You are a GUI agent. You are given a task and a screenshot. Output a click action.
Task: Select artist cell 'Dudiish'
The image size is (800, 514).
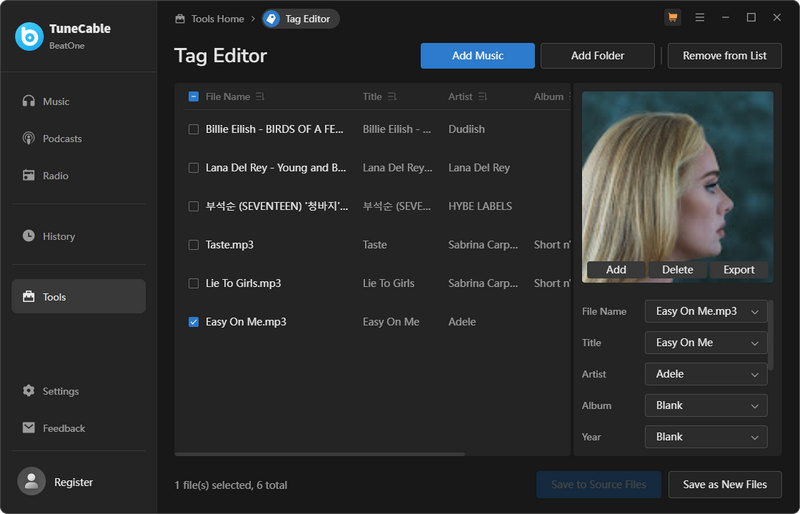pos(466,129)
